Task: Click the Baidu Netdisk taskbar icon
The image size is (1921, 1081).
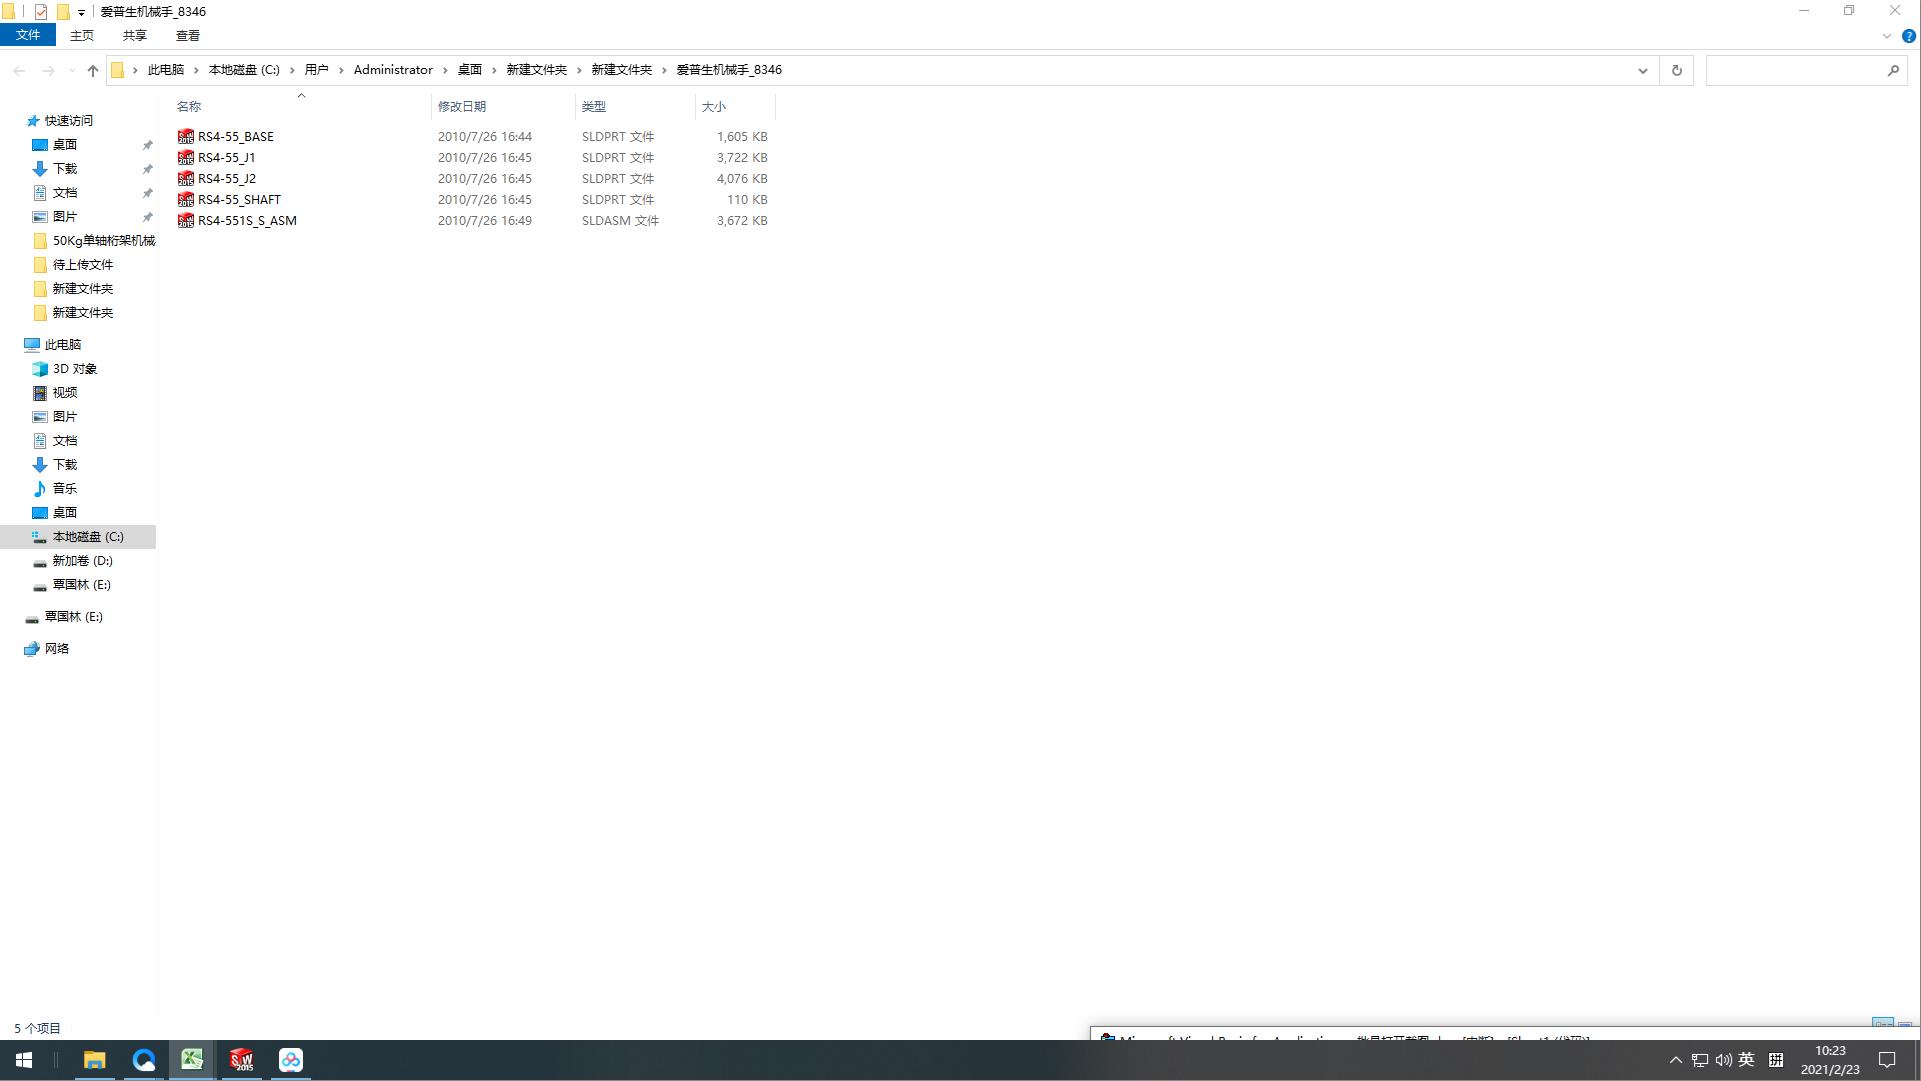Action: [x=290, y=1060]
